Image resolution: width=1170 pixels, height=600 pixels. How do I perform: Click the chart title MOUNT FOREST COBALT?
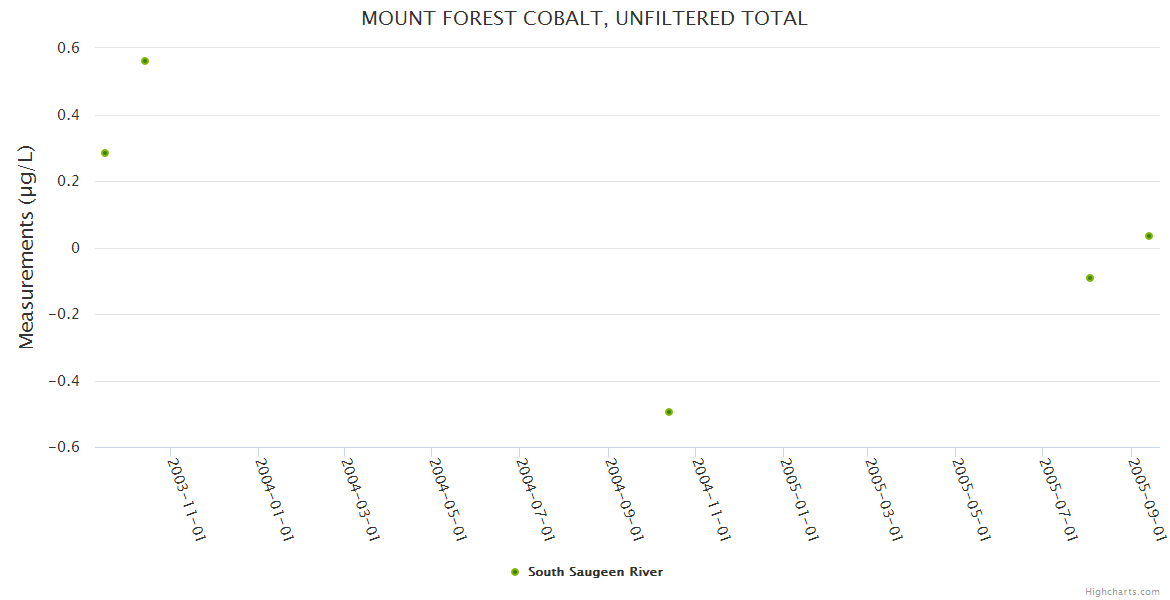(584, 19)
